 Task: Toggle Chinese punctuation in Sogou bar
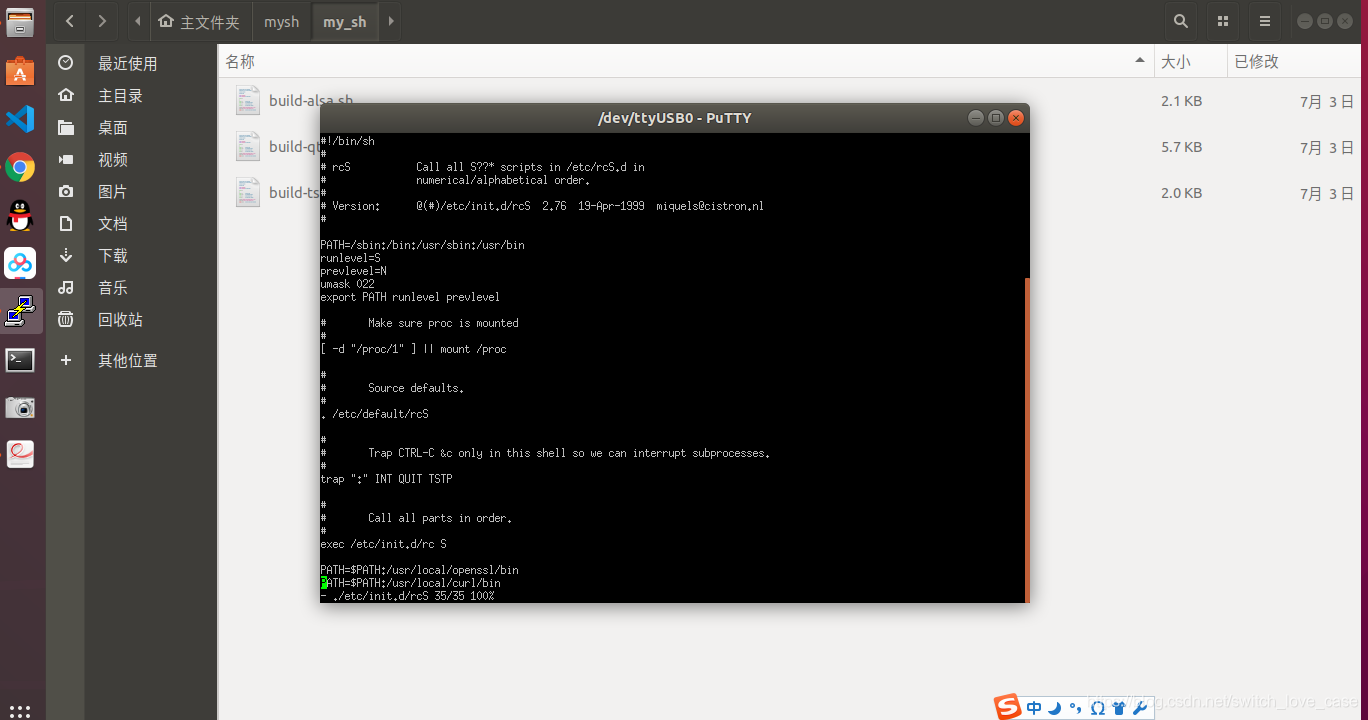pos(1075,708)
